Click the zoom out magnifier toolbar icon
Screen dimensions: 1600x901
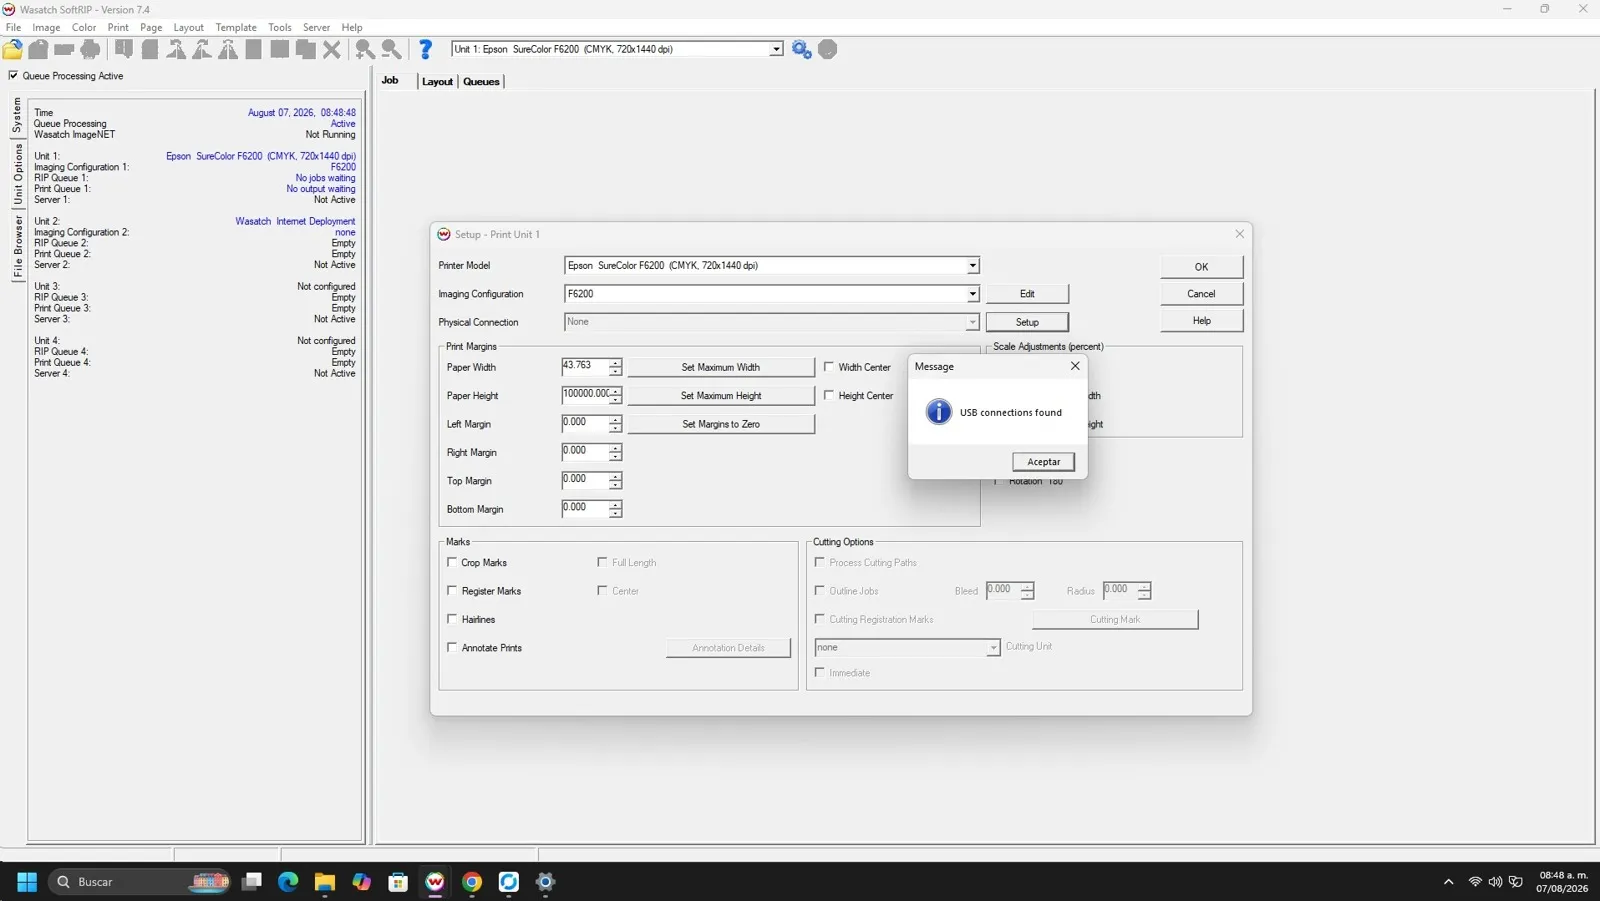coord(392,49)
